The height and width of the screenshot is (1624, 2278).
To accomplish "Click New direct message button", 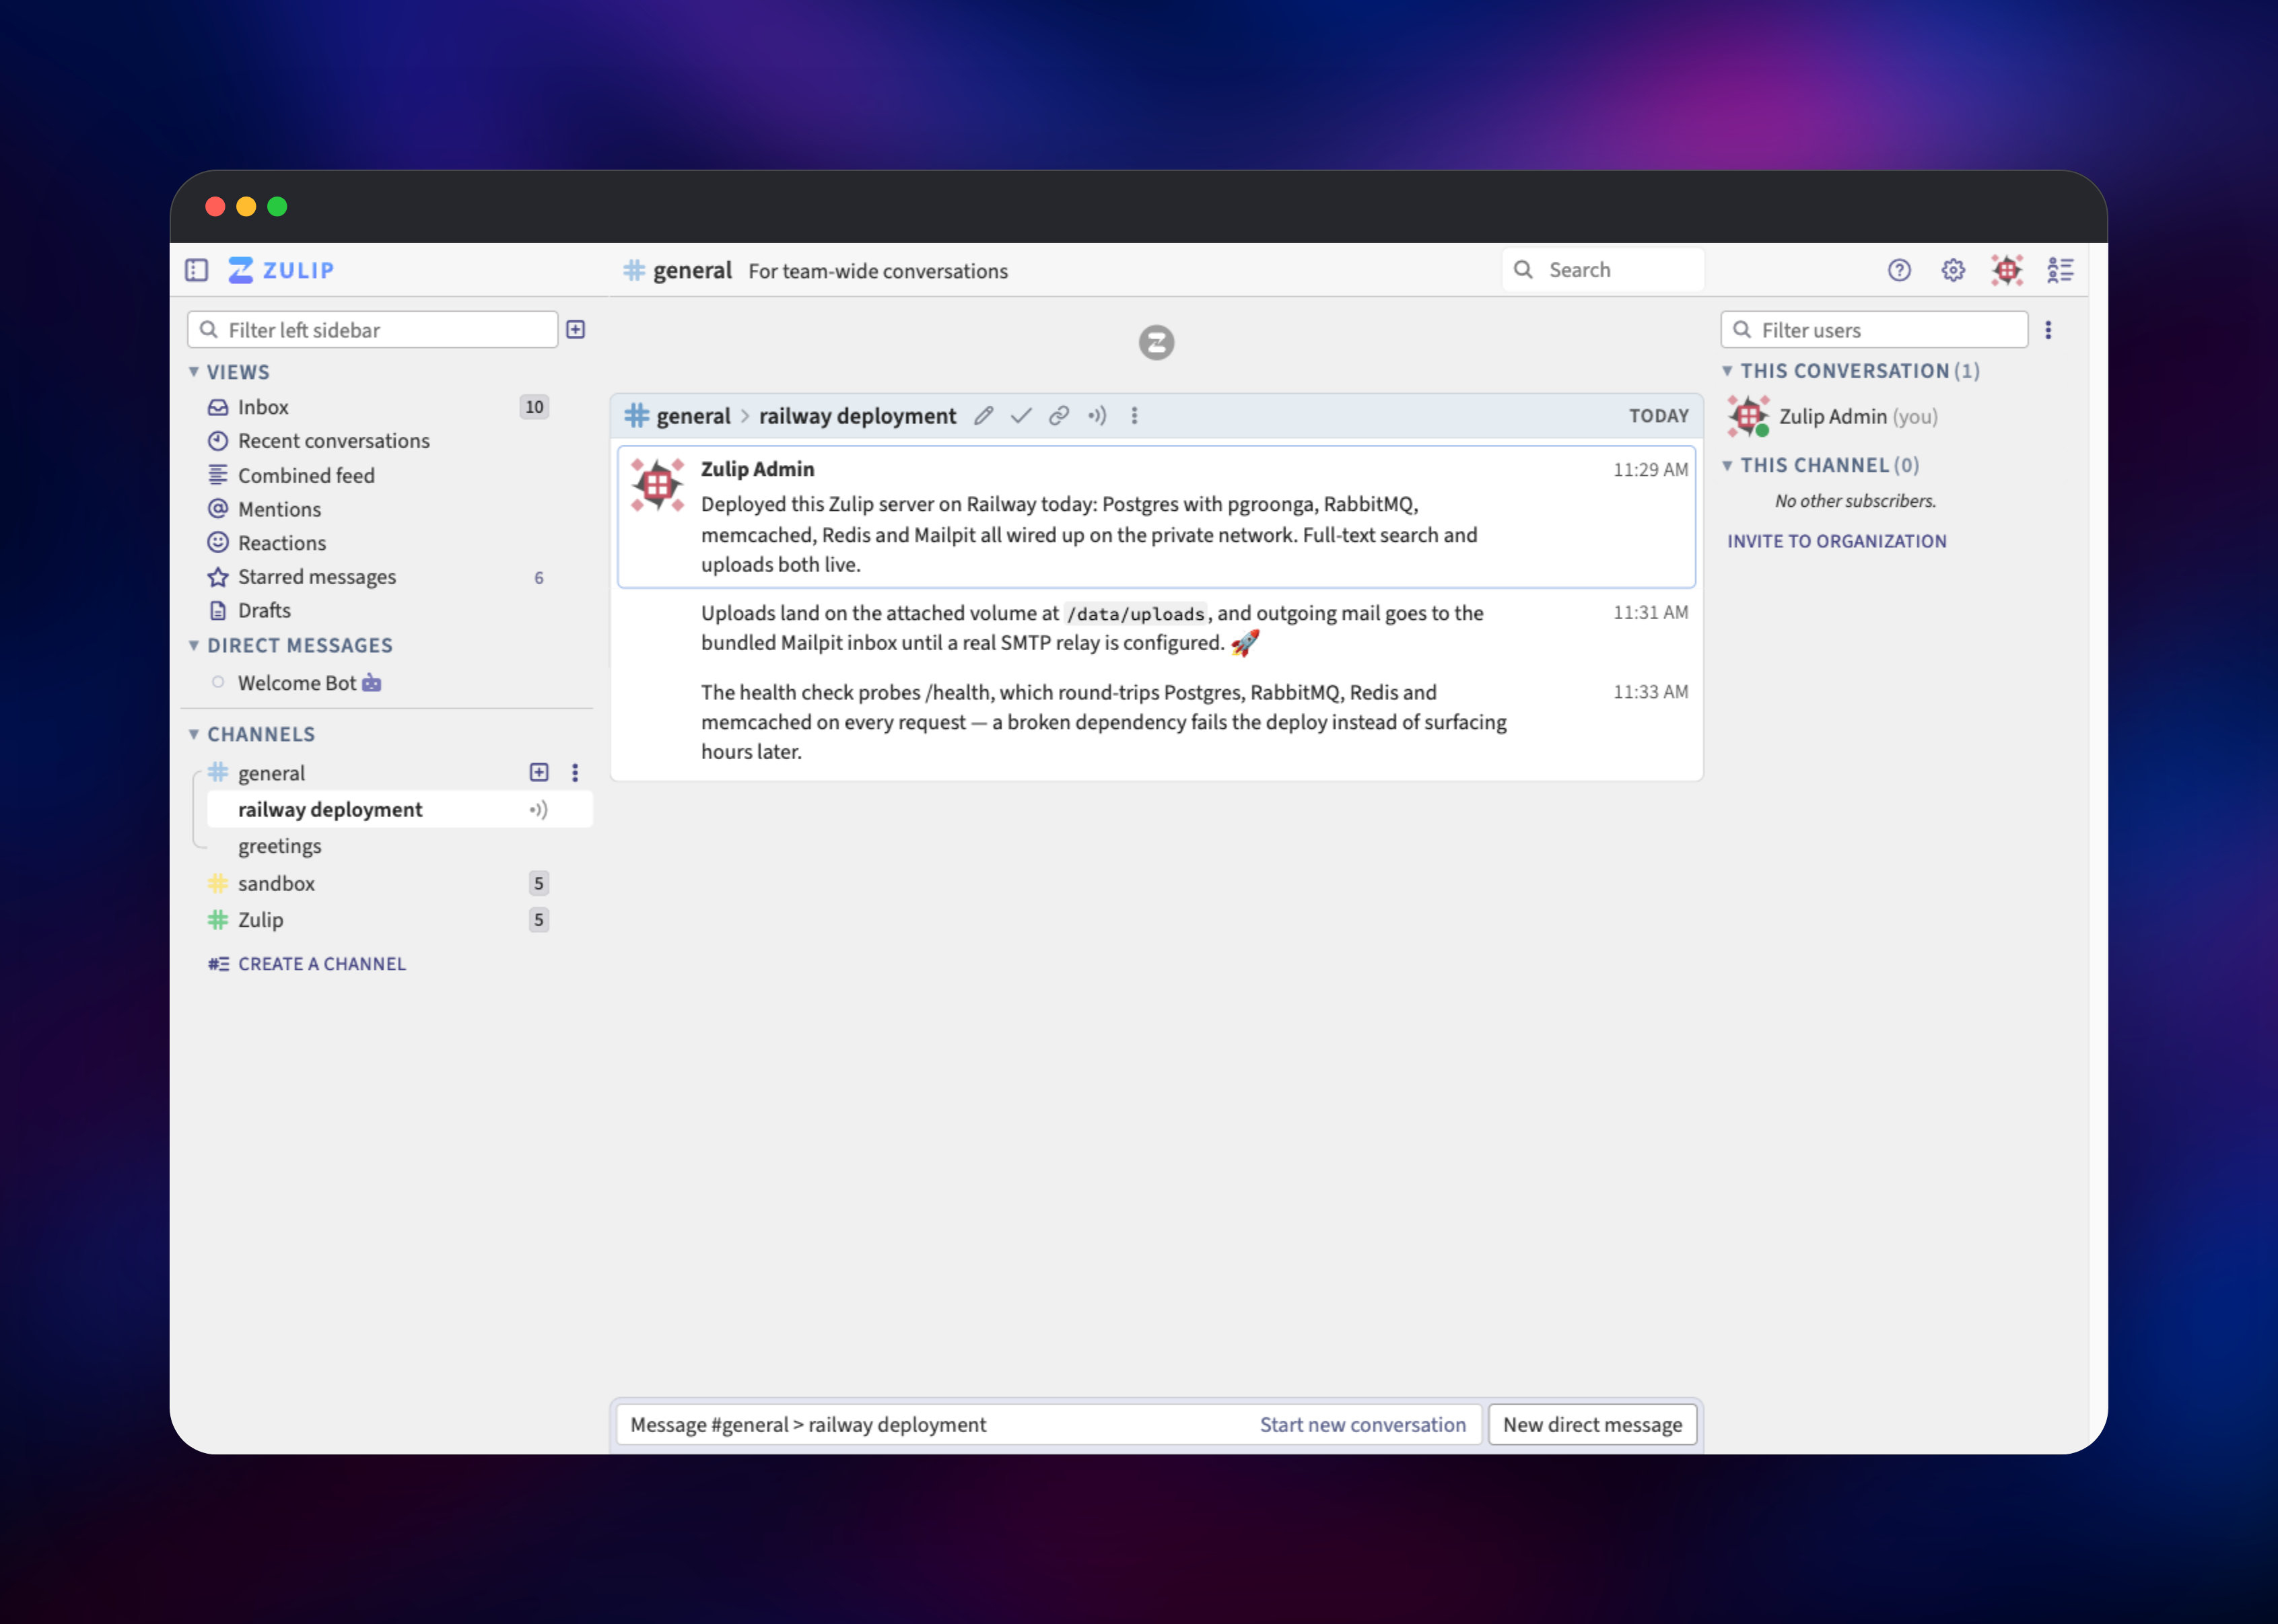I will 1593,1425.
